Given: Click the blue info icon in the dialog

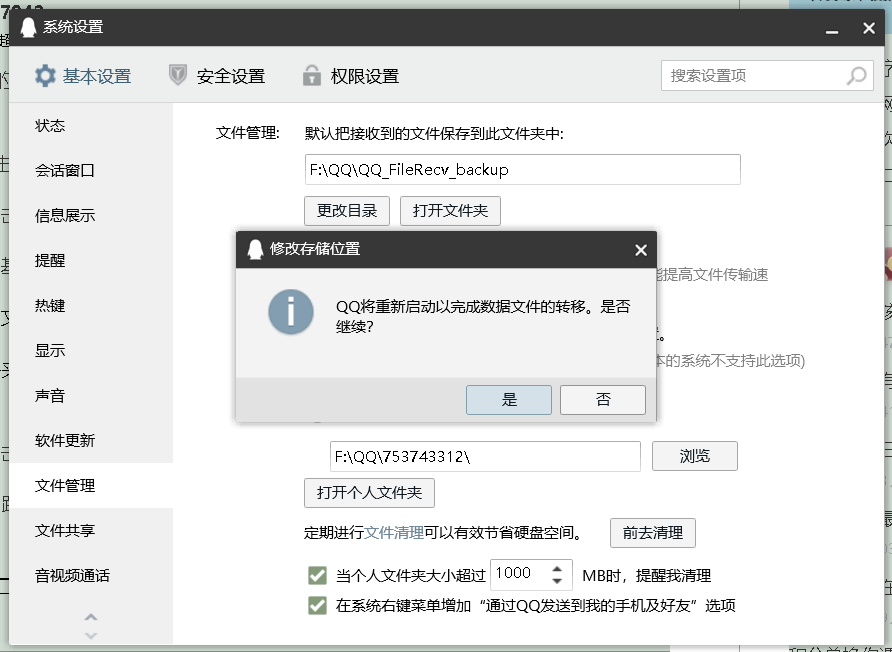Looking at the screenshot, I should (291, 312).
